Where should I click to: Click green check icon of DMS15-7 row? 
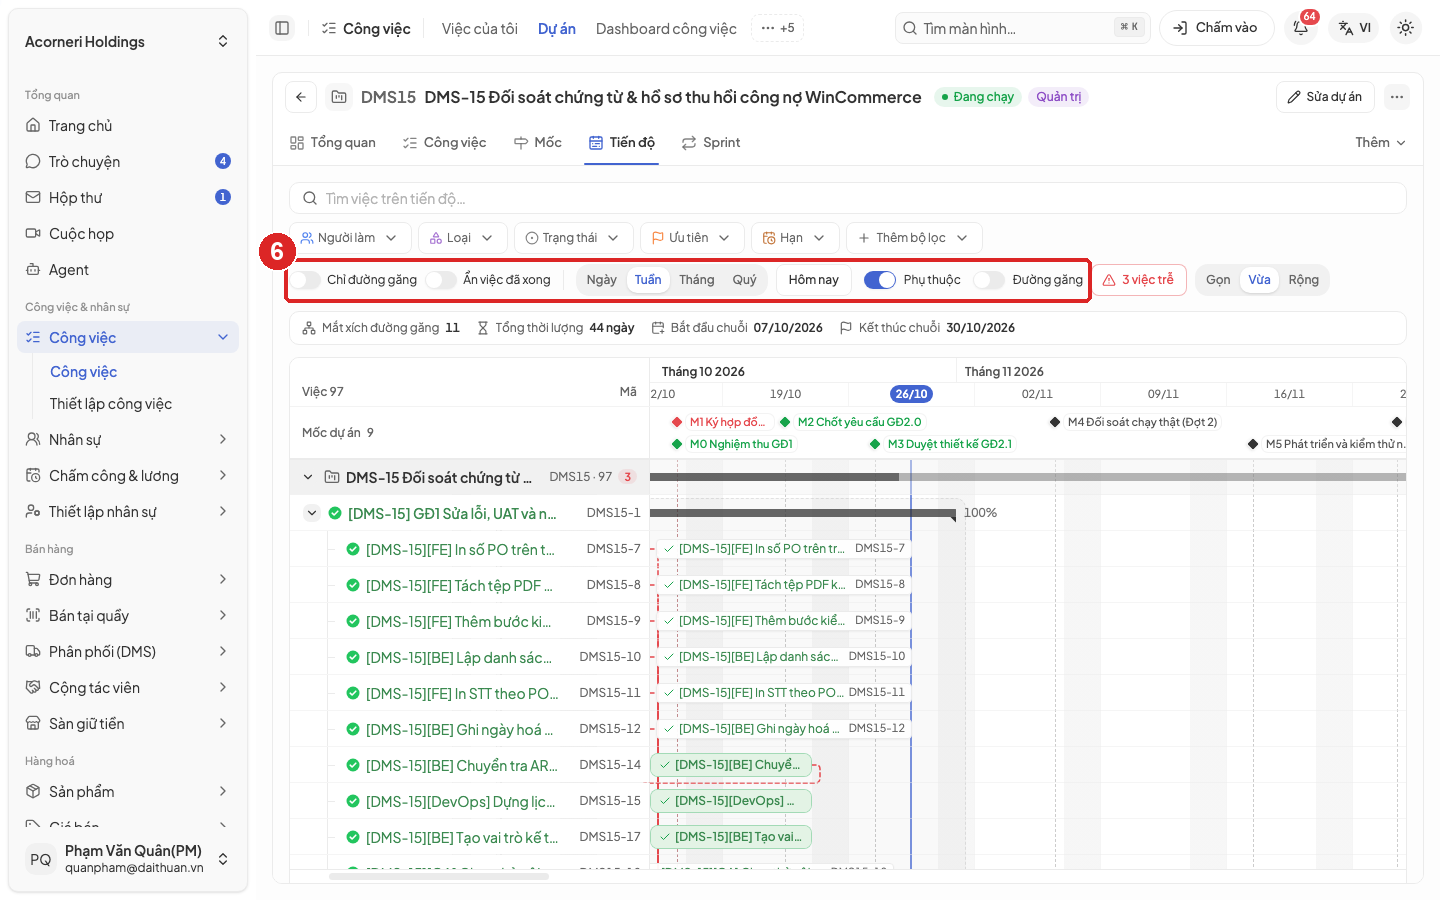pyautogui.click(x=353, y=549)
